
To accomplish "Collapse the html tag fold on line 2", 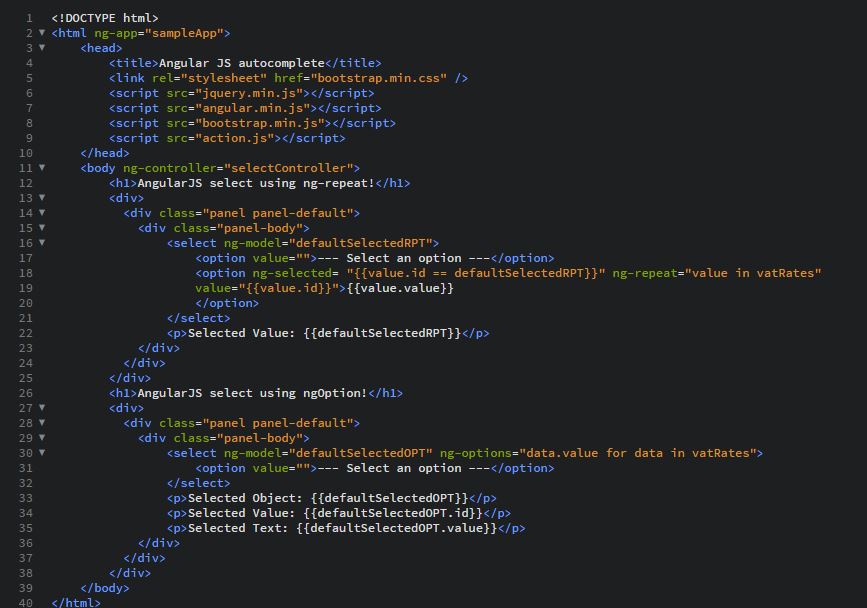I will click(x=41, y=33).
